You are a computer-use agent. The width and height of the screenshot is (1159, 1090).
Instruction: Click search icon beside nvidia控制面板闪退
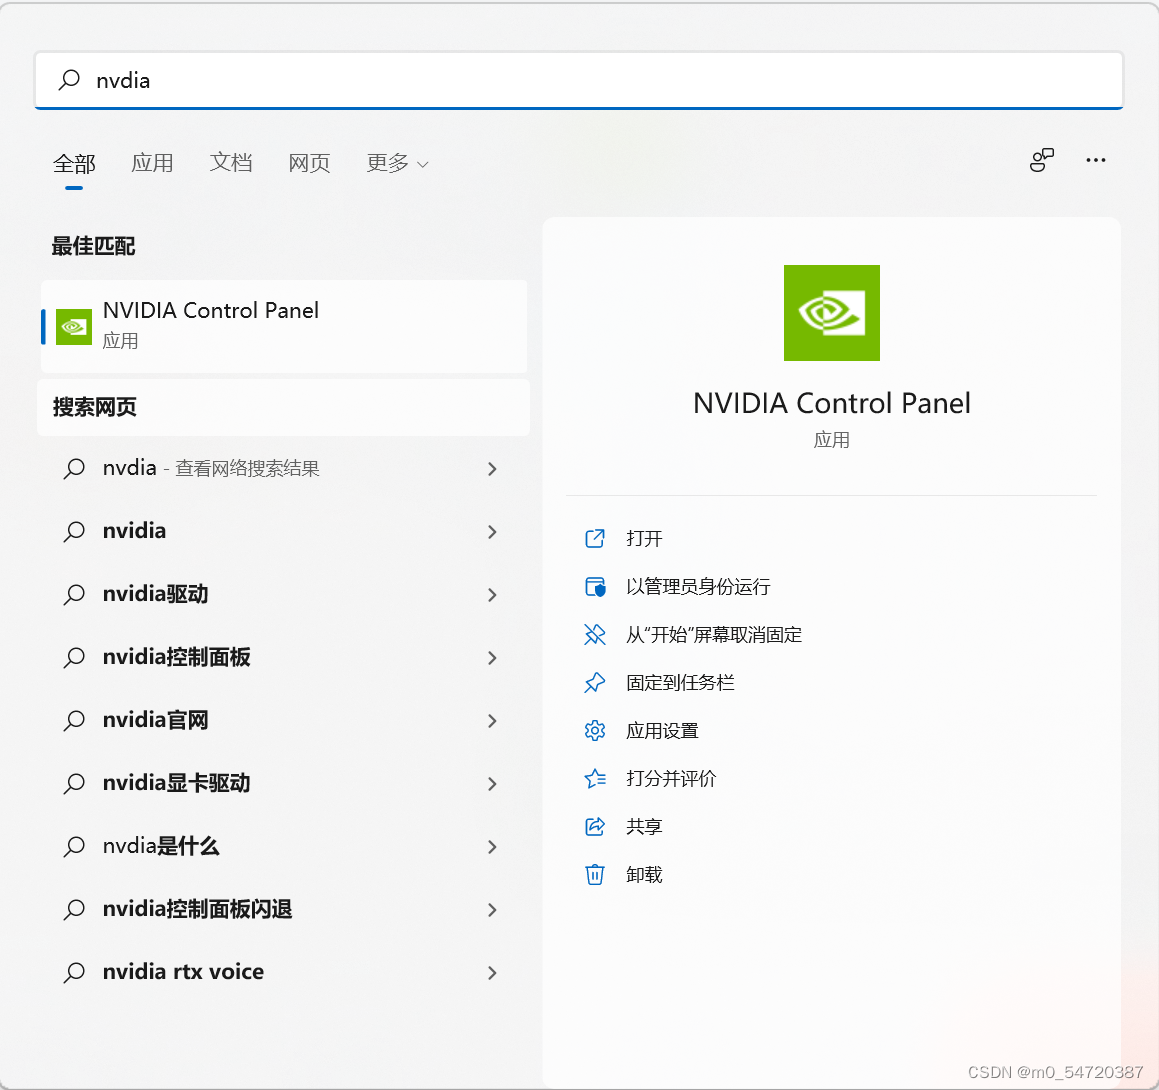[x=74, y=910]
